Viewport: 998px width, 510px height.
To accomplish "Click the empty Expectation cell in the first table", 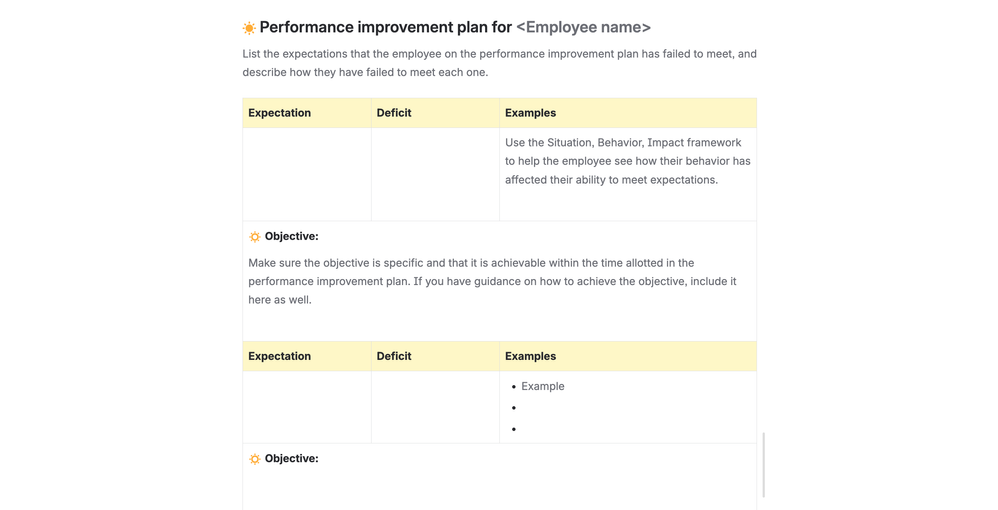I will pos(306,174).
